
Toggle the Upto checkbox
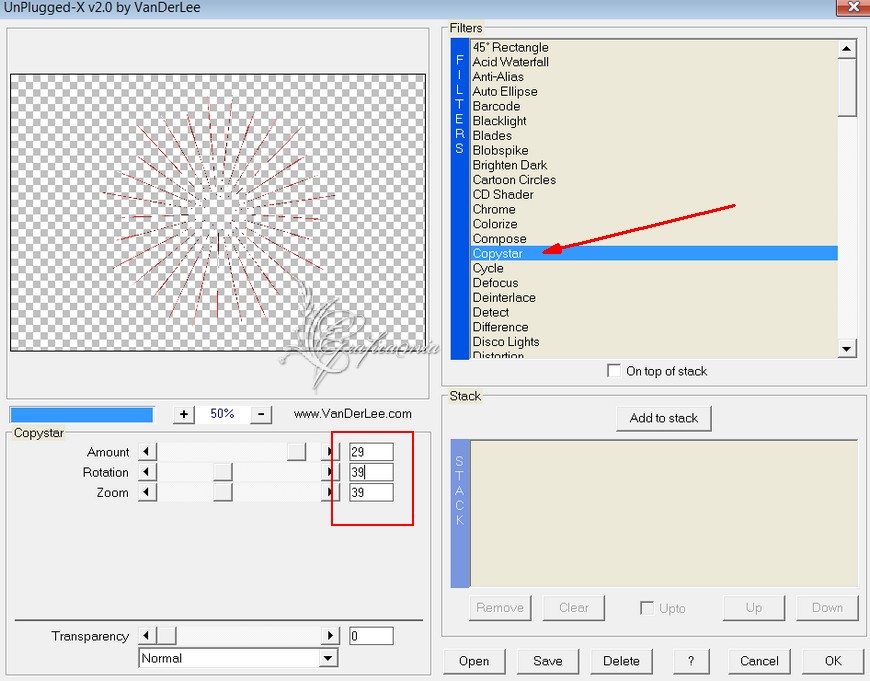646,608
